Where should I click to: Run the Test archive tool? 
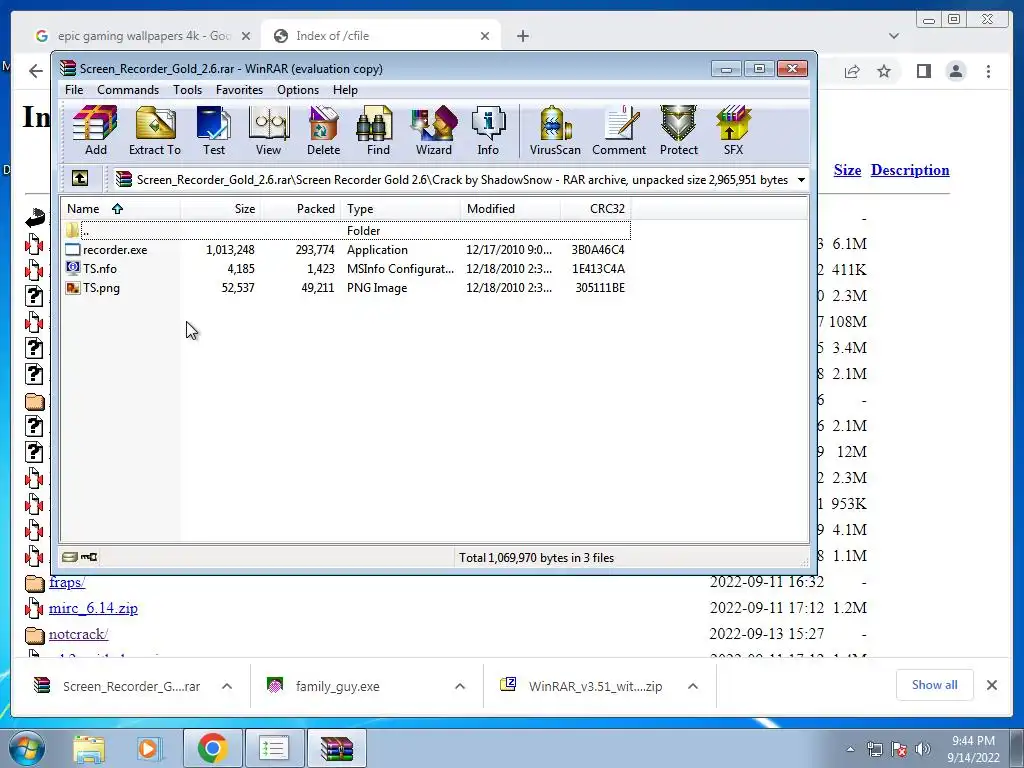click(x=214, y=131)
